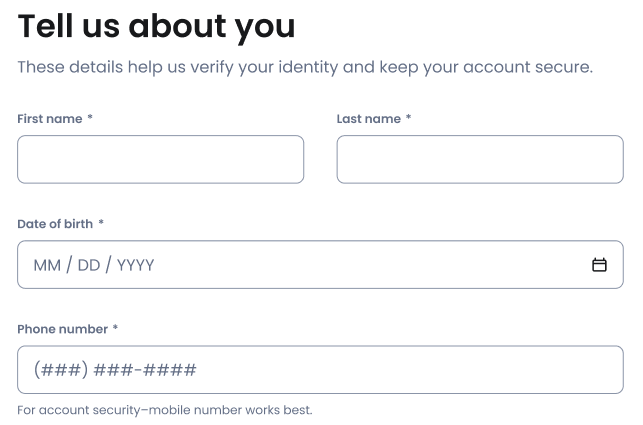
Task: Click the asterisk next to Phone number
Action: (x=115, y=328)
